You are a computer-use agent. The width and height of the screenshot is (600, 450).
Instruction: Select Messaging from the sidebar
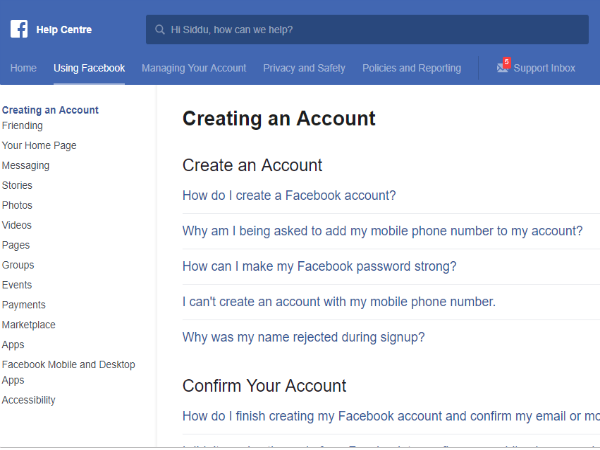pos(25,165)
